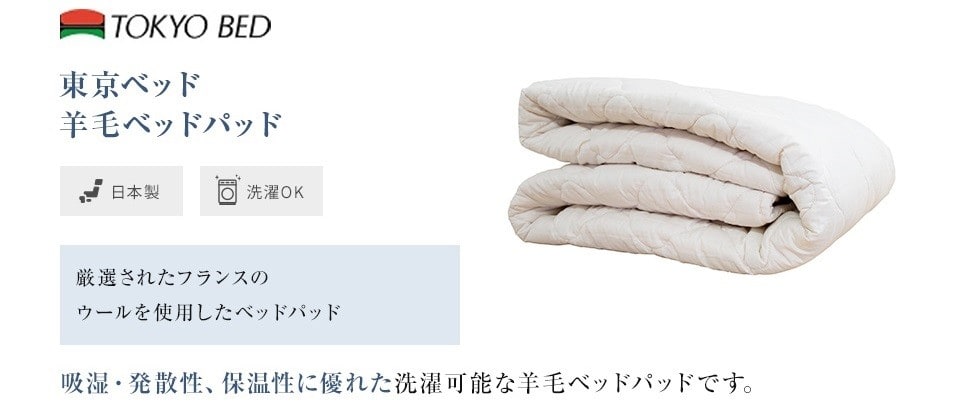This screenshot has height=412, width=958.
Task: Click the red and green Tokyo Bed emblem
Action: point(82,24)
